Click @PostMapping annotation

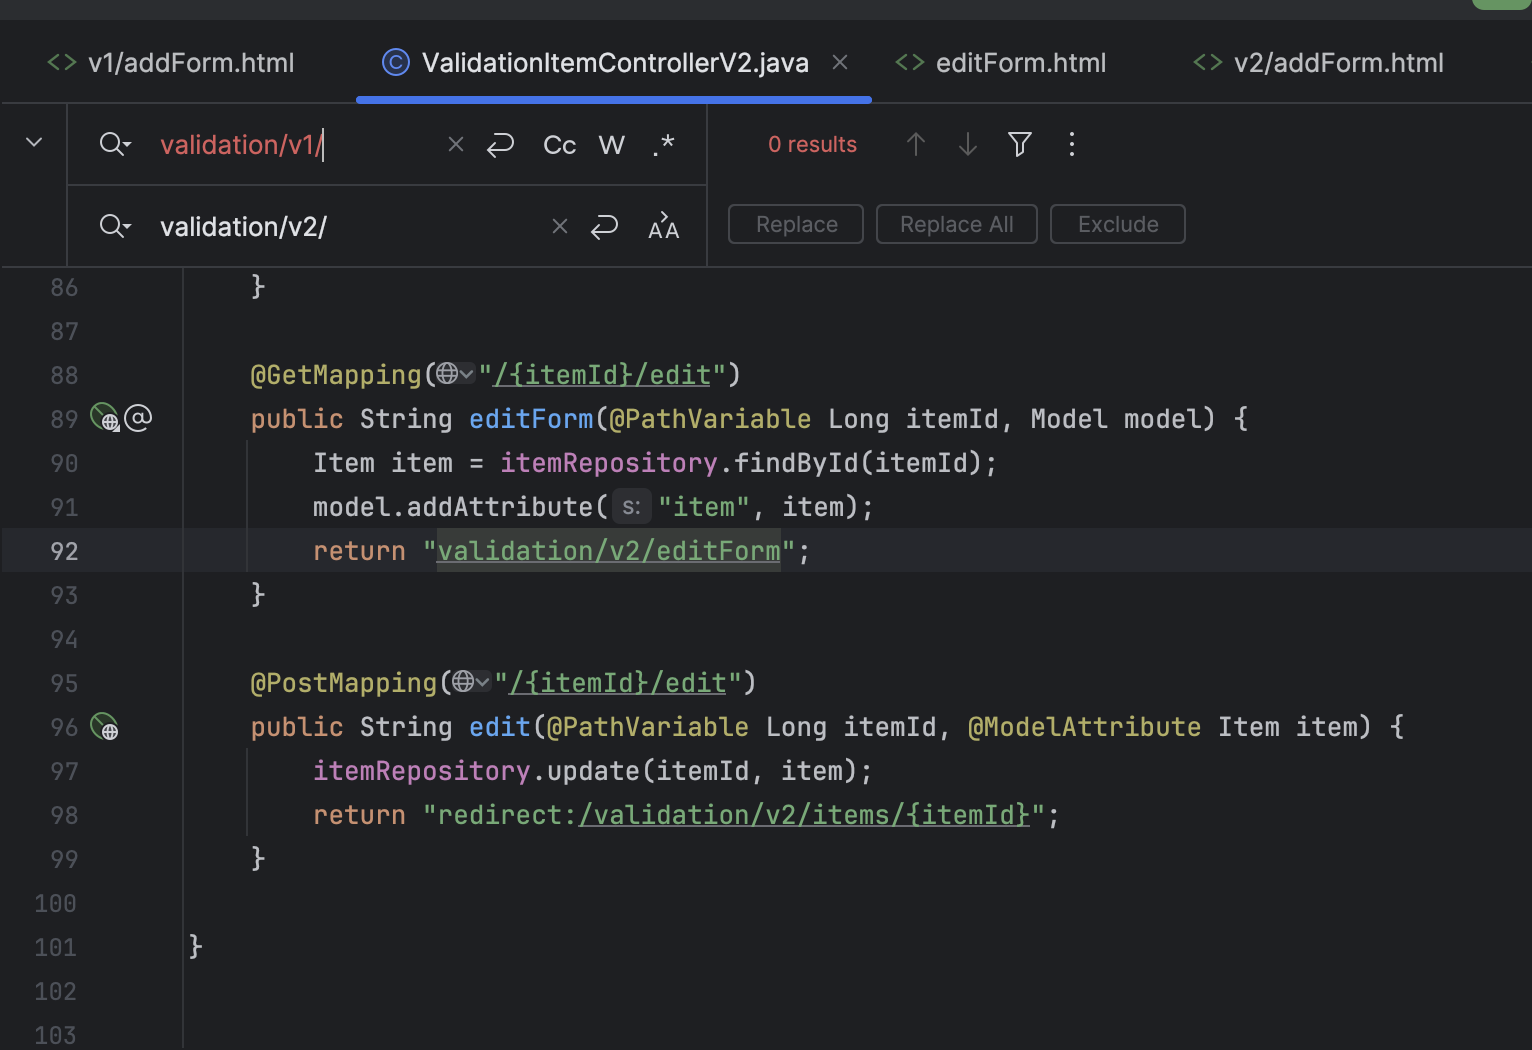click(344, 683)
